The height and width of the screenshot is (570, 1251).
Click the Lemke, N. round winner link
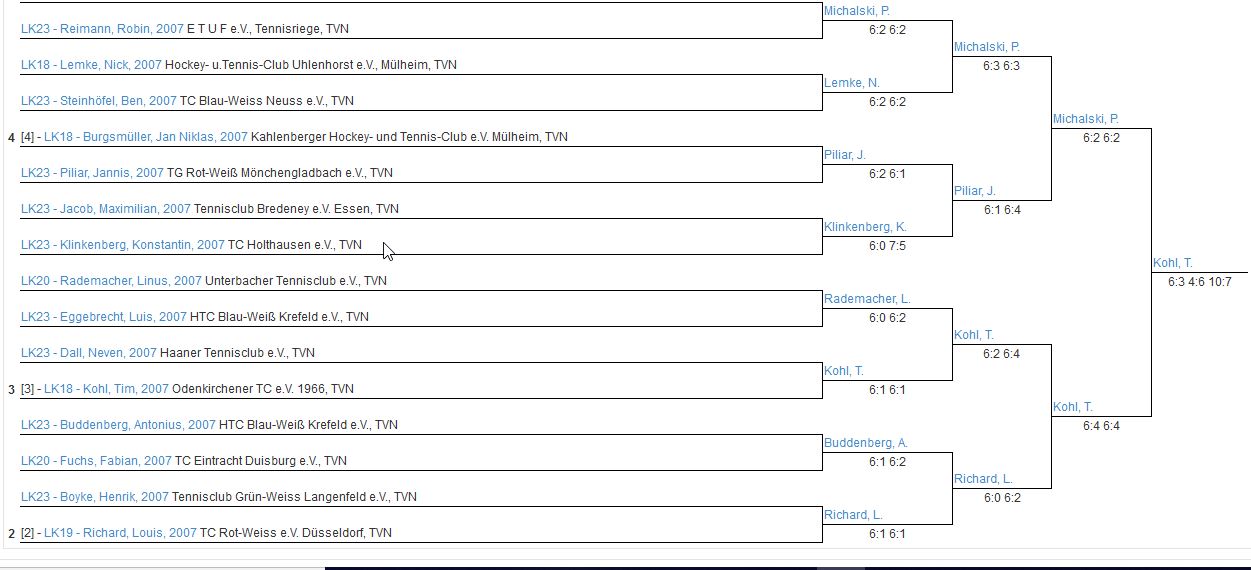852,83
